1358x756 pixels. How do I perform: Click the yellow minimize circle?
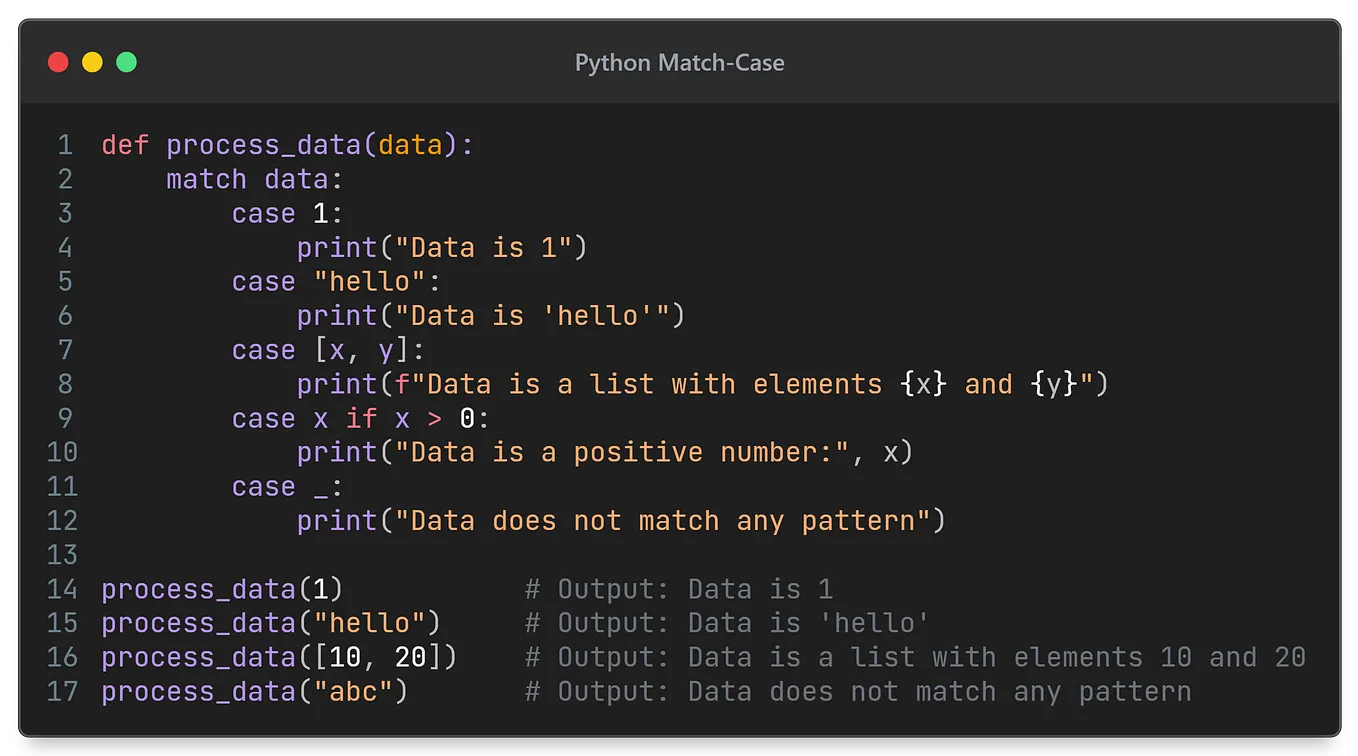[92, 62]
